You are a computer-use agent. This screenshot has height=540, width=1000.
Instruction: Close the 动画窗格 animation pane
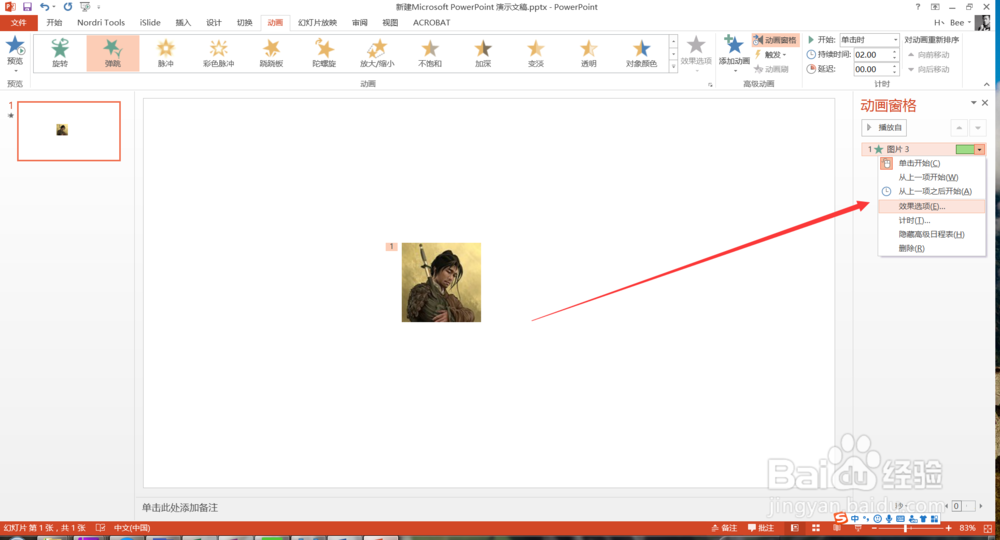[985, 103]
